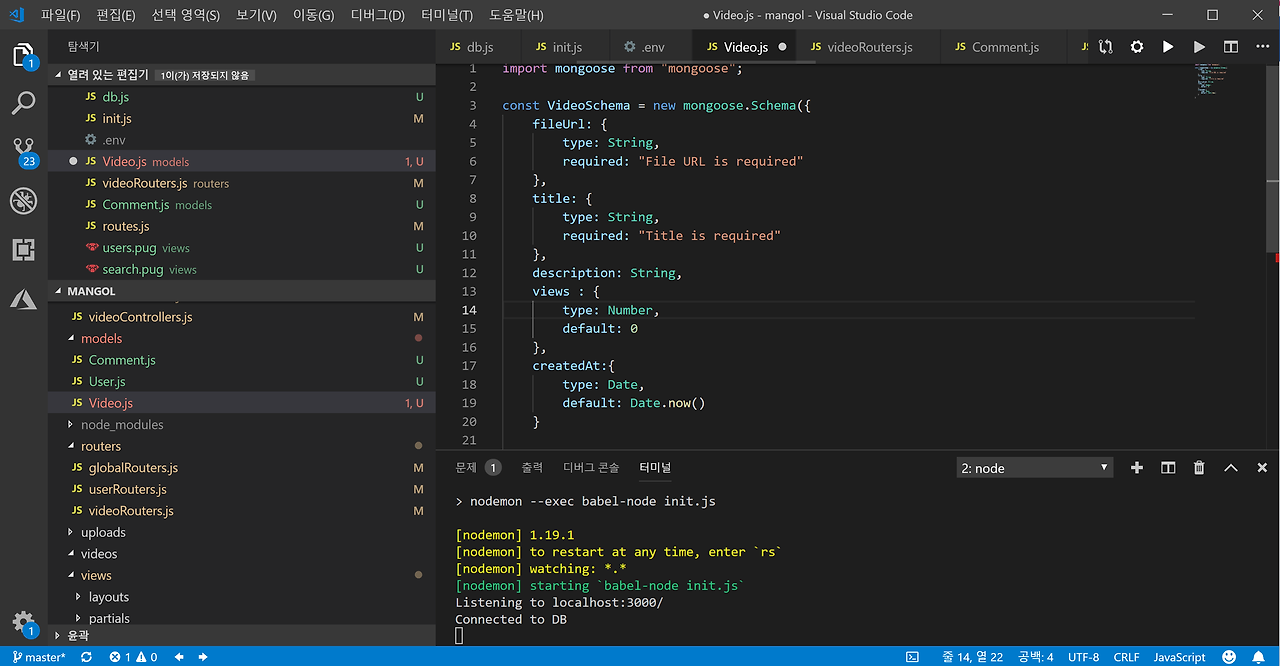Click the JavaScript language mode in status bar
Screen dimensions: 1280x666
coord(1179,657)
